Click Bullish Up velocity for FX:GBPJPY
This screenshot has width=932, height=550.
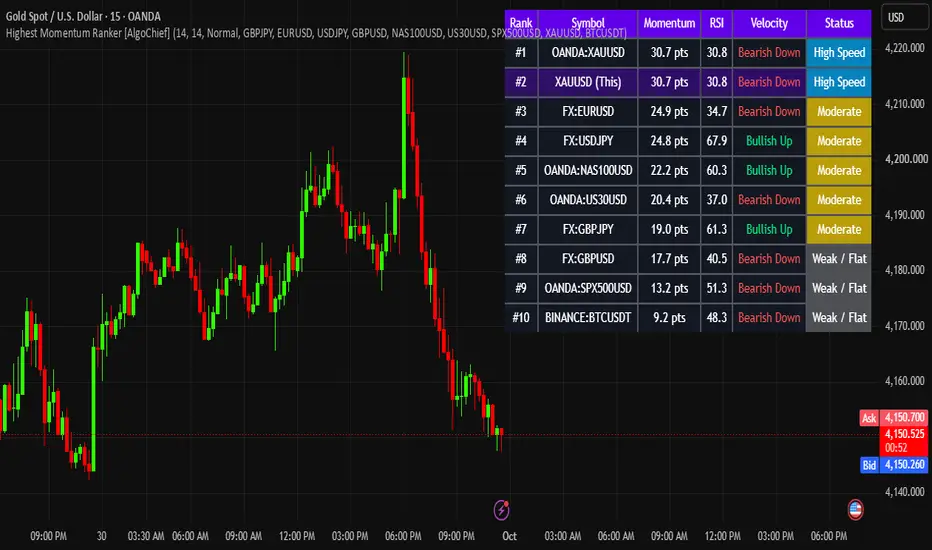[x=769, y=229]
